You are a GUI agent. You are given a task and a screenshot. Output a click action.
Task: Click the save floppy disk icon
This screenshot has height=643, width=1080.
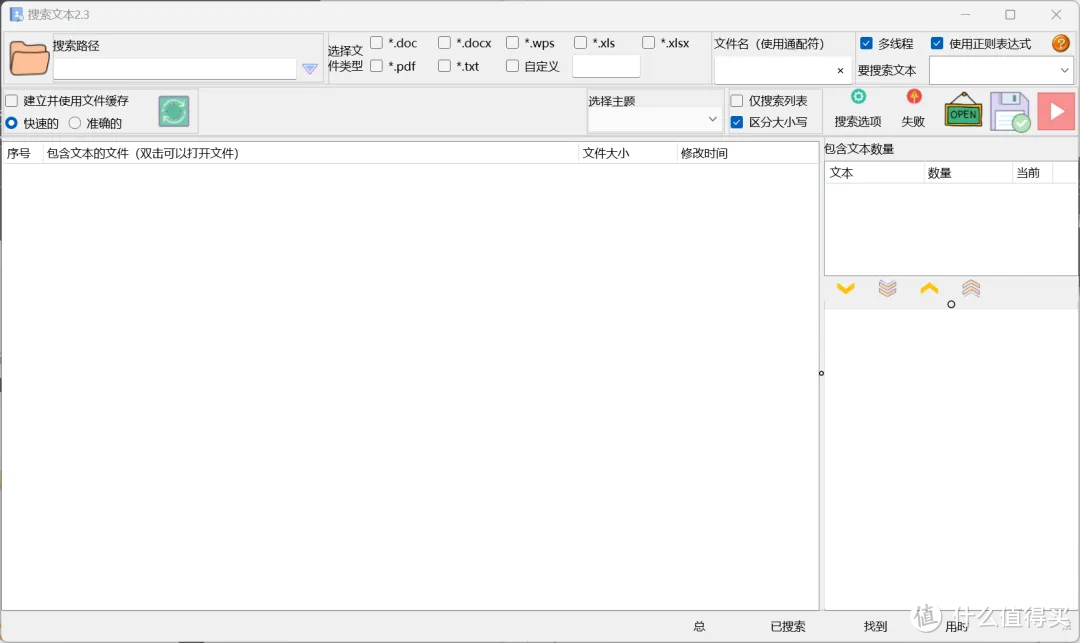(1010, 112)
